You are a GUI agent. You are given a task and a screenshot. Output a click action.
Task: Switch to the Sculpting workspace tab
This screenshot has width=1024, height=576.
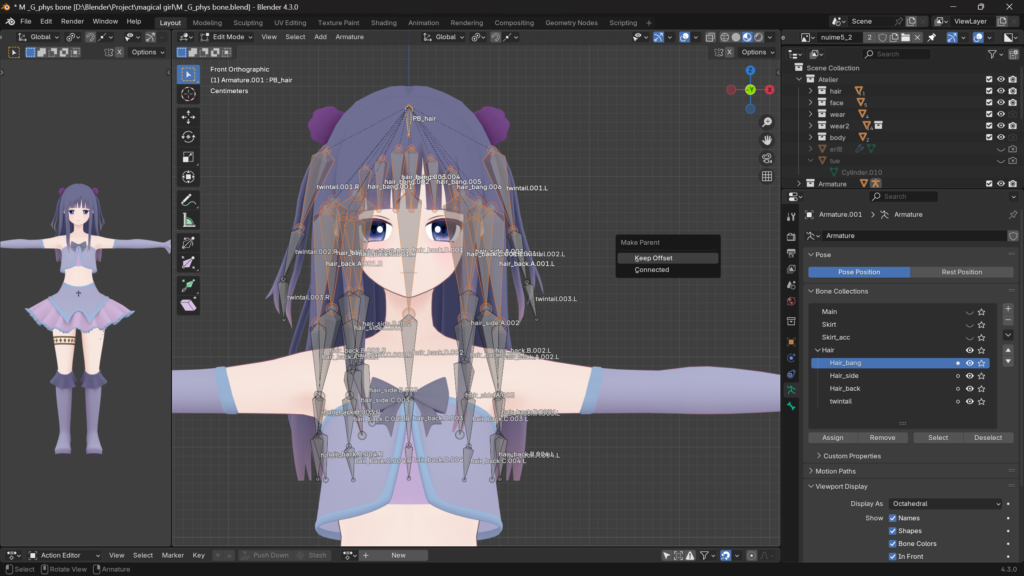click(x=248, y=22)
